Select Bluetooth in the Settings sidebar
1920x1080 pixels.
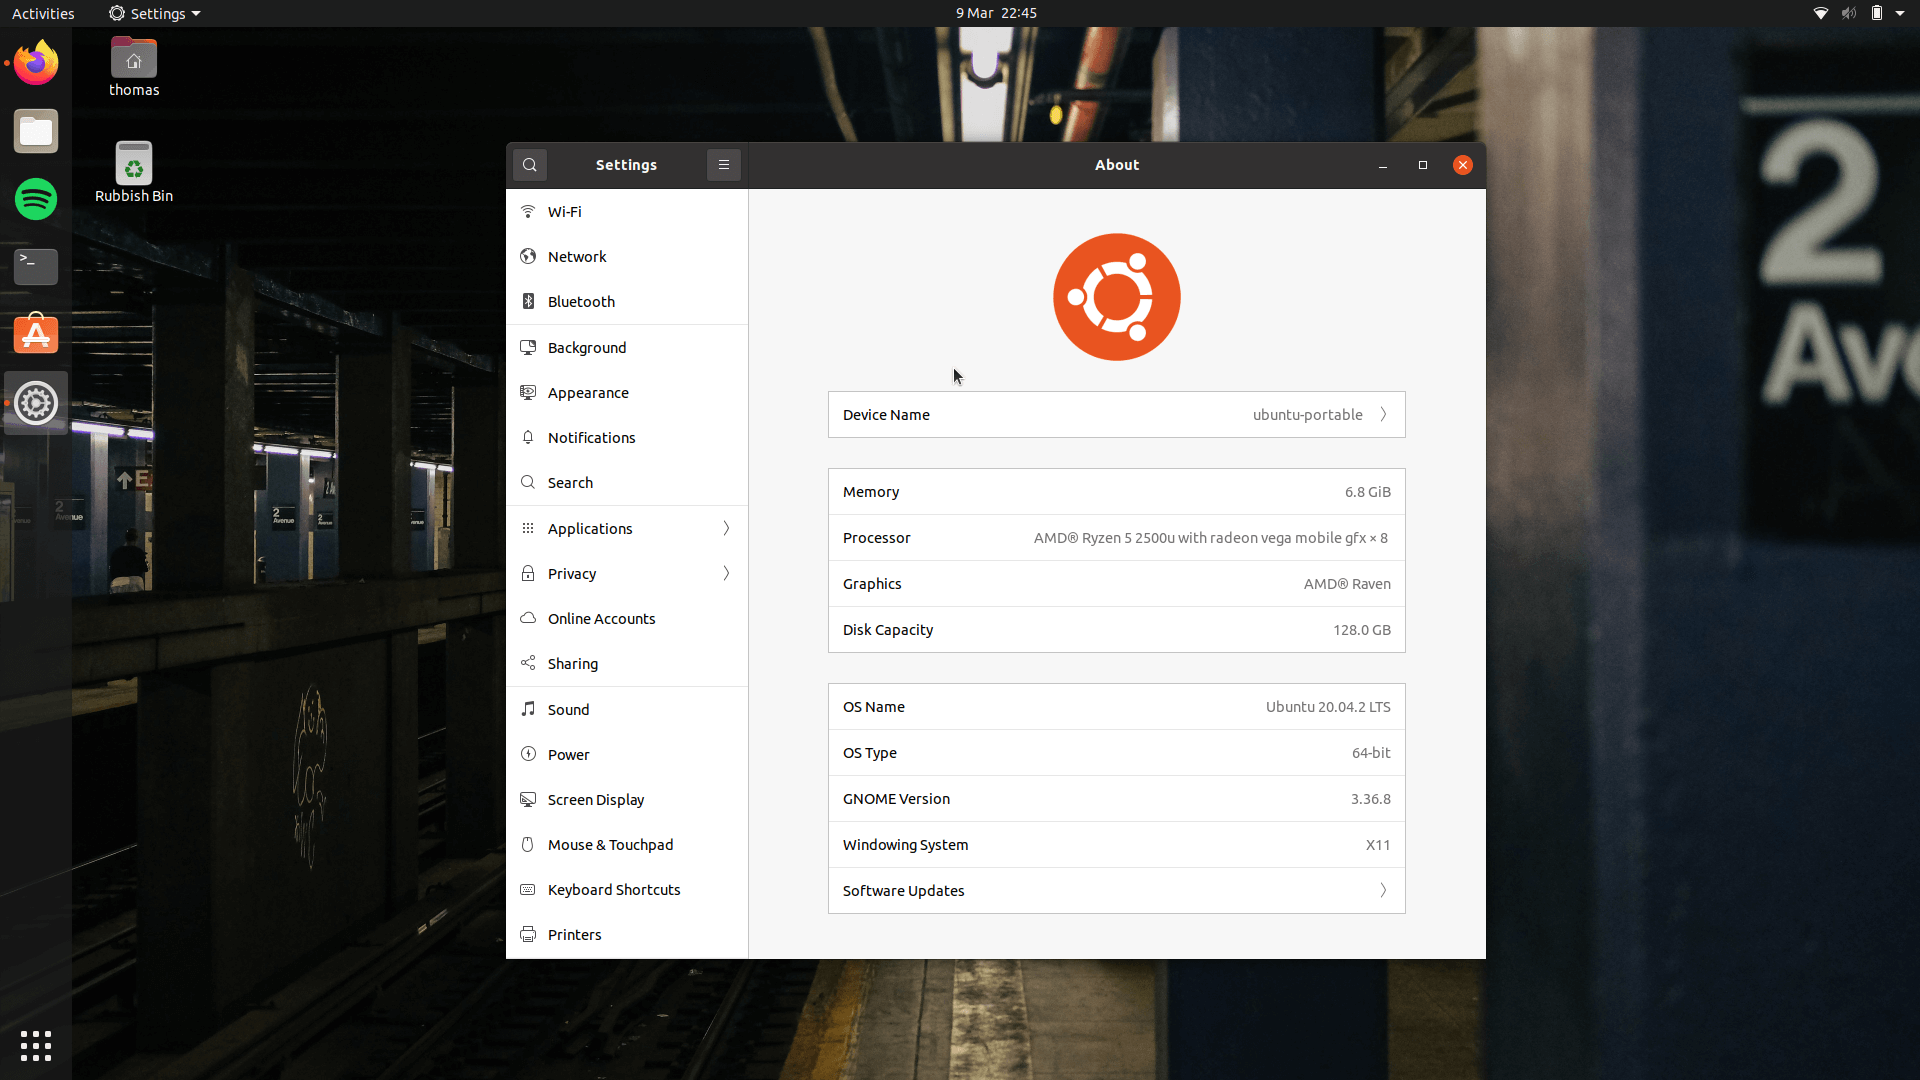[x=580, y=301]
